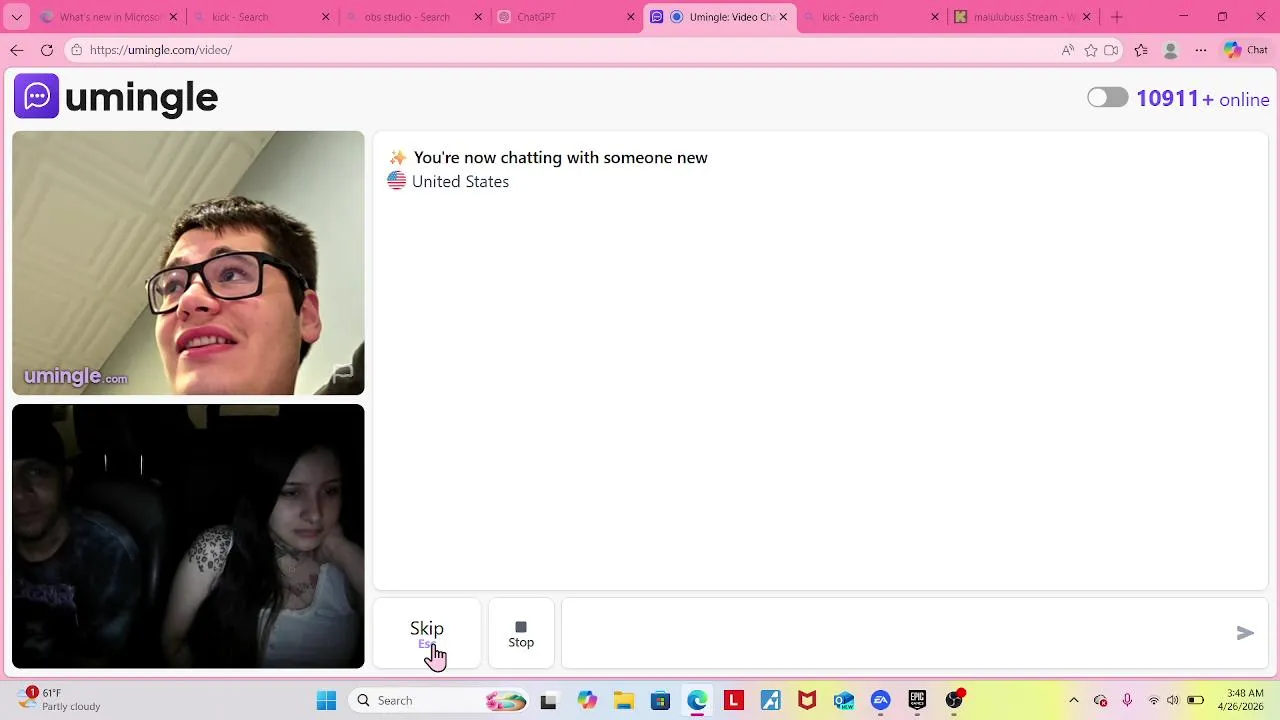Open Microsoft Store from the taskbar
This screenshot has width=1280, height=720.
pos(660,701)
